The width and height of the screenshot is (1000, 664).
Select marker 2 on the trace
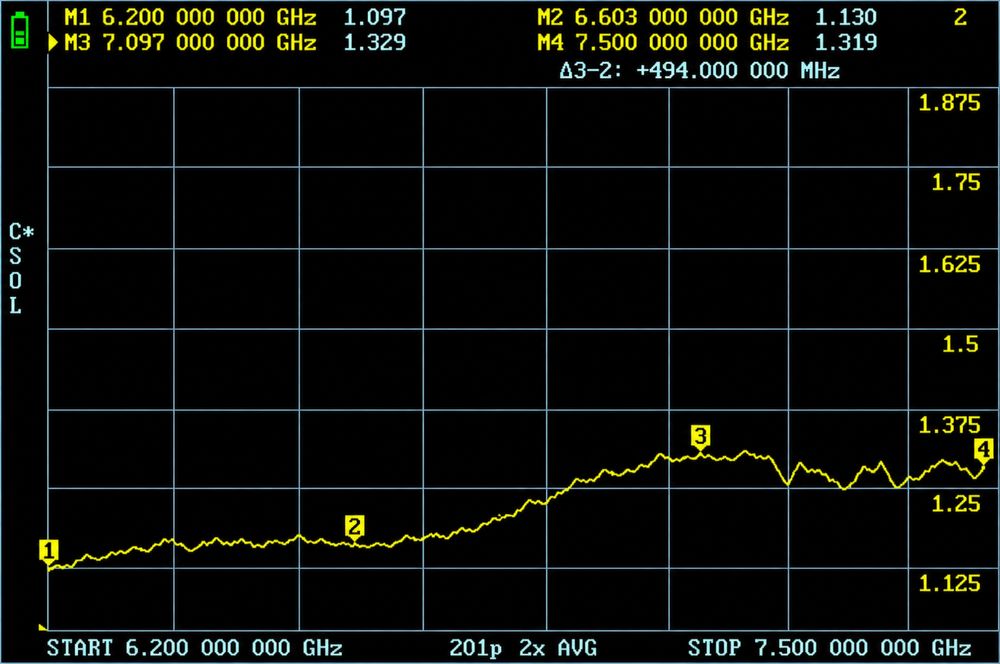(x=355, y=528)
